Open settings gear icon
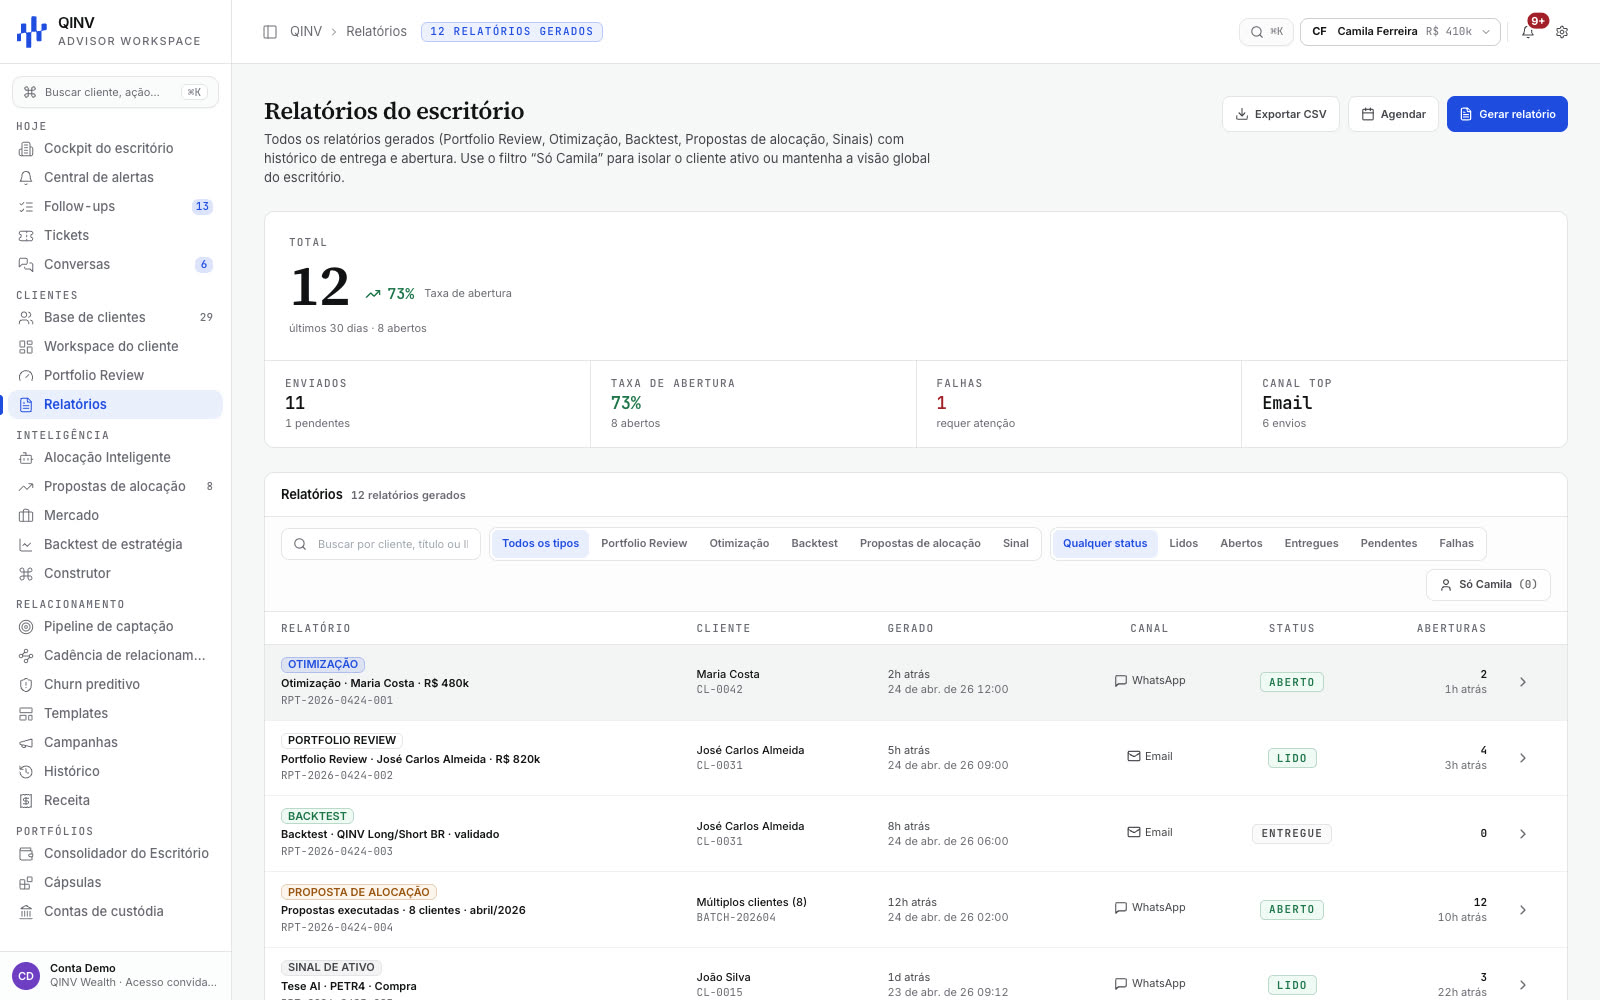The width and height of the screenshot is (1600, 1000). [x=1562, y=32]
